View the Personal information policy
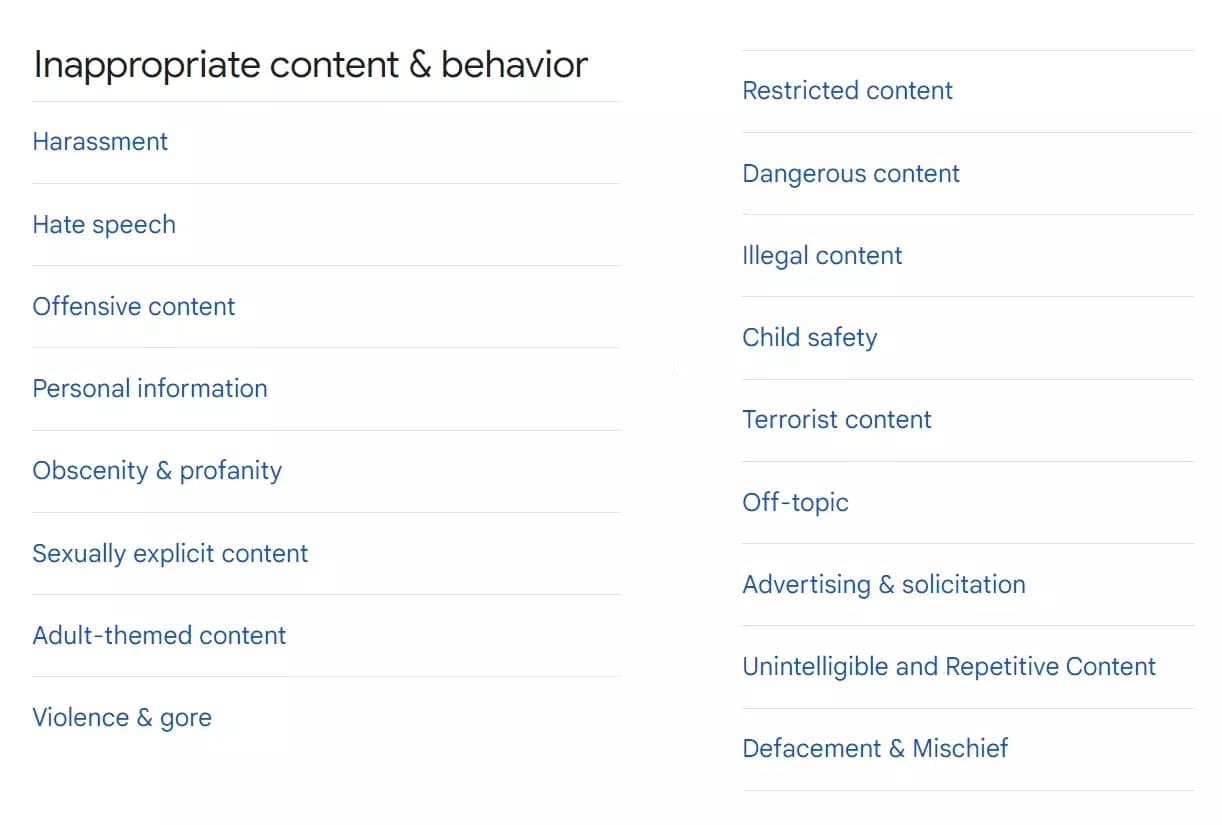 pos(150,388)
